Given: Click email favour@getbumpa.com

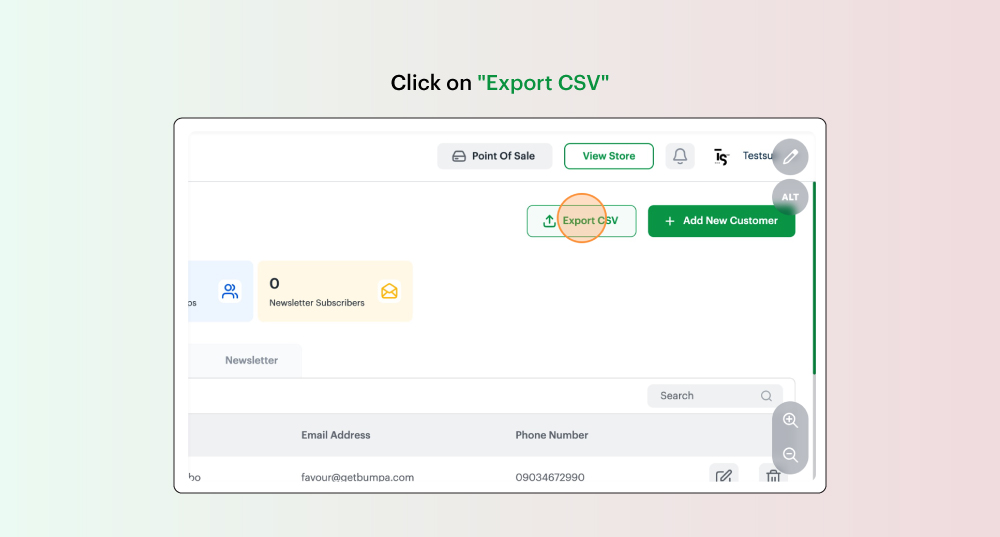Looking at the screenshot, I should pos(357,477).
